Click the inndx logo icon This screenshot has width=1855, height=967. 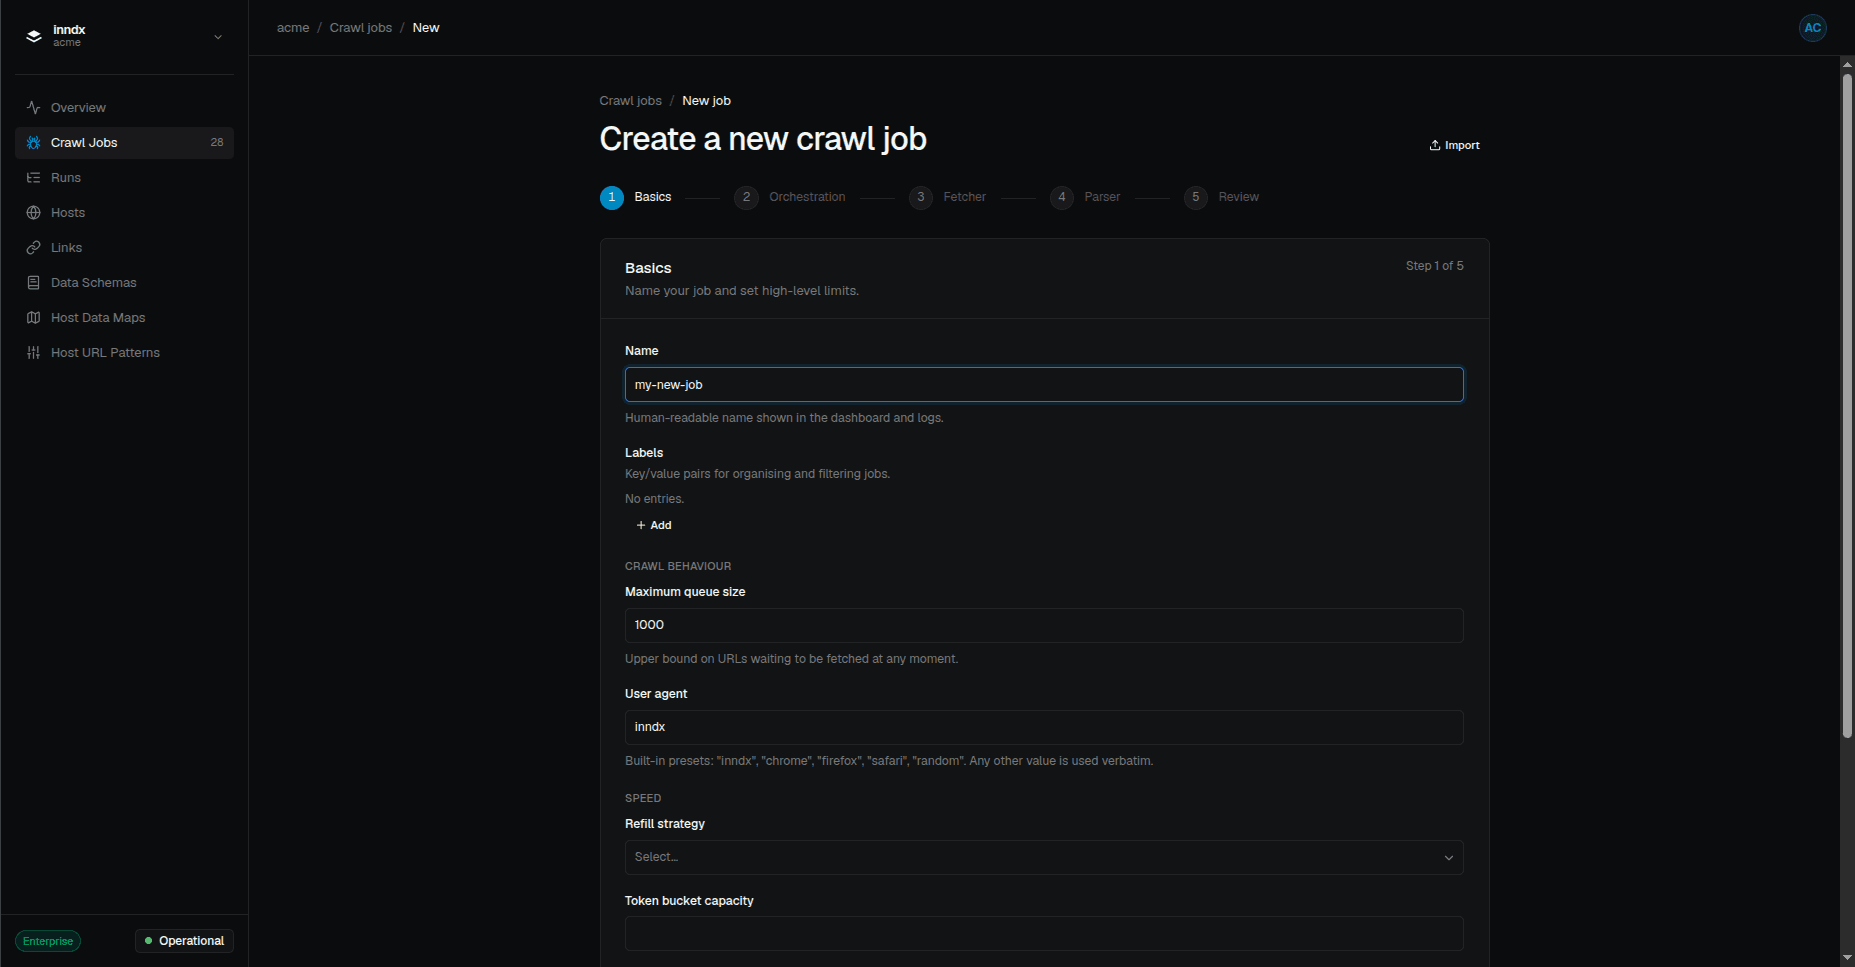click(34, 36)
